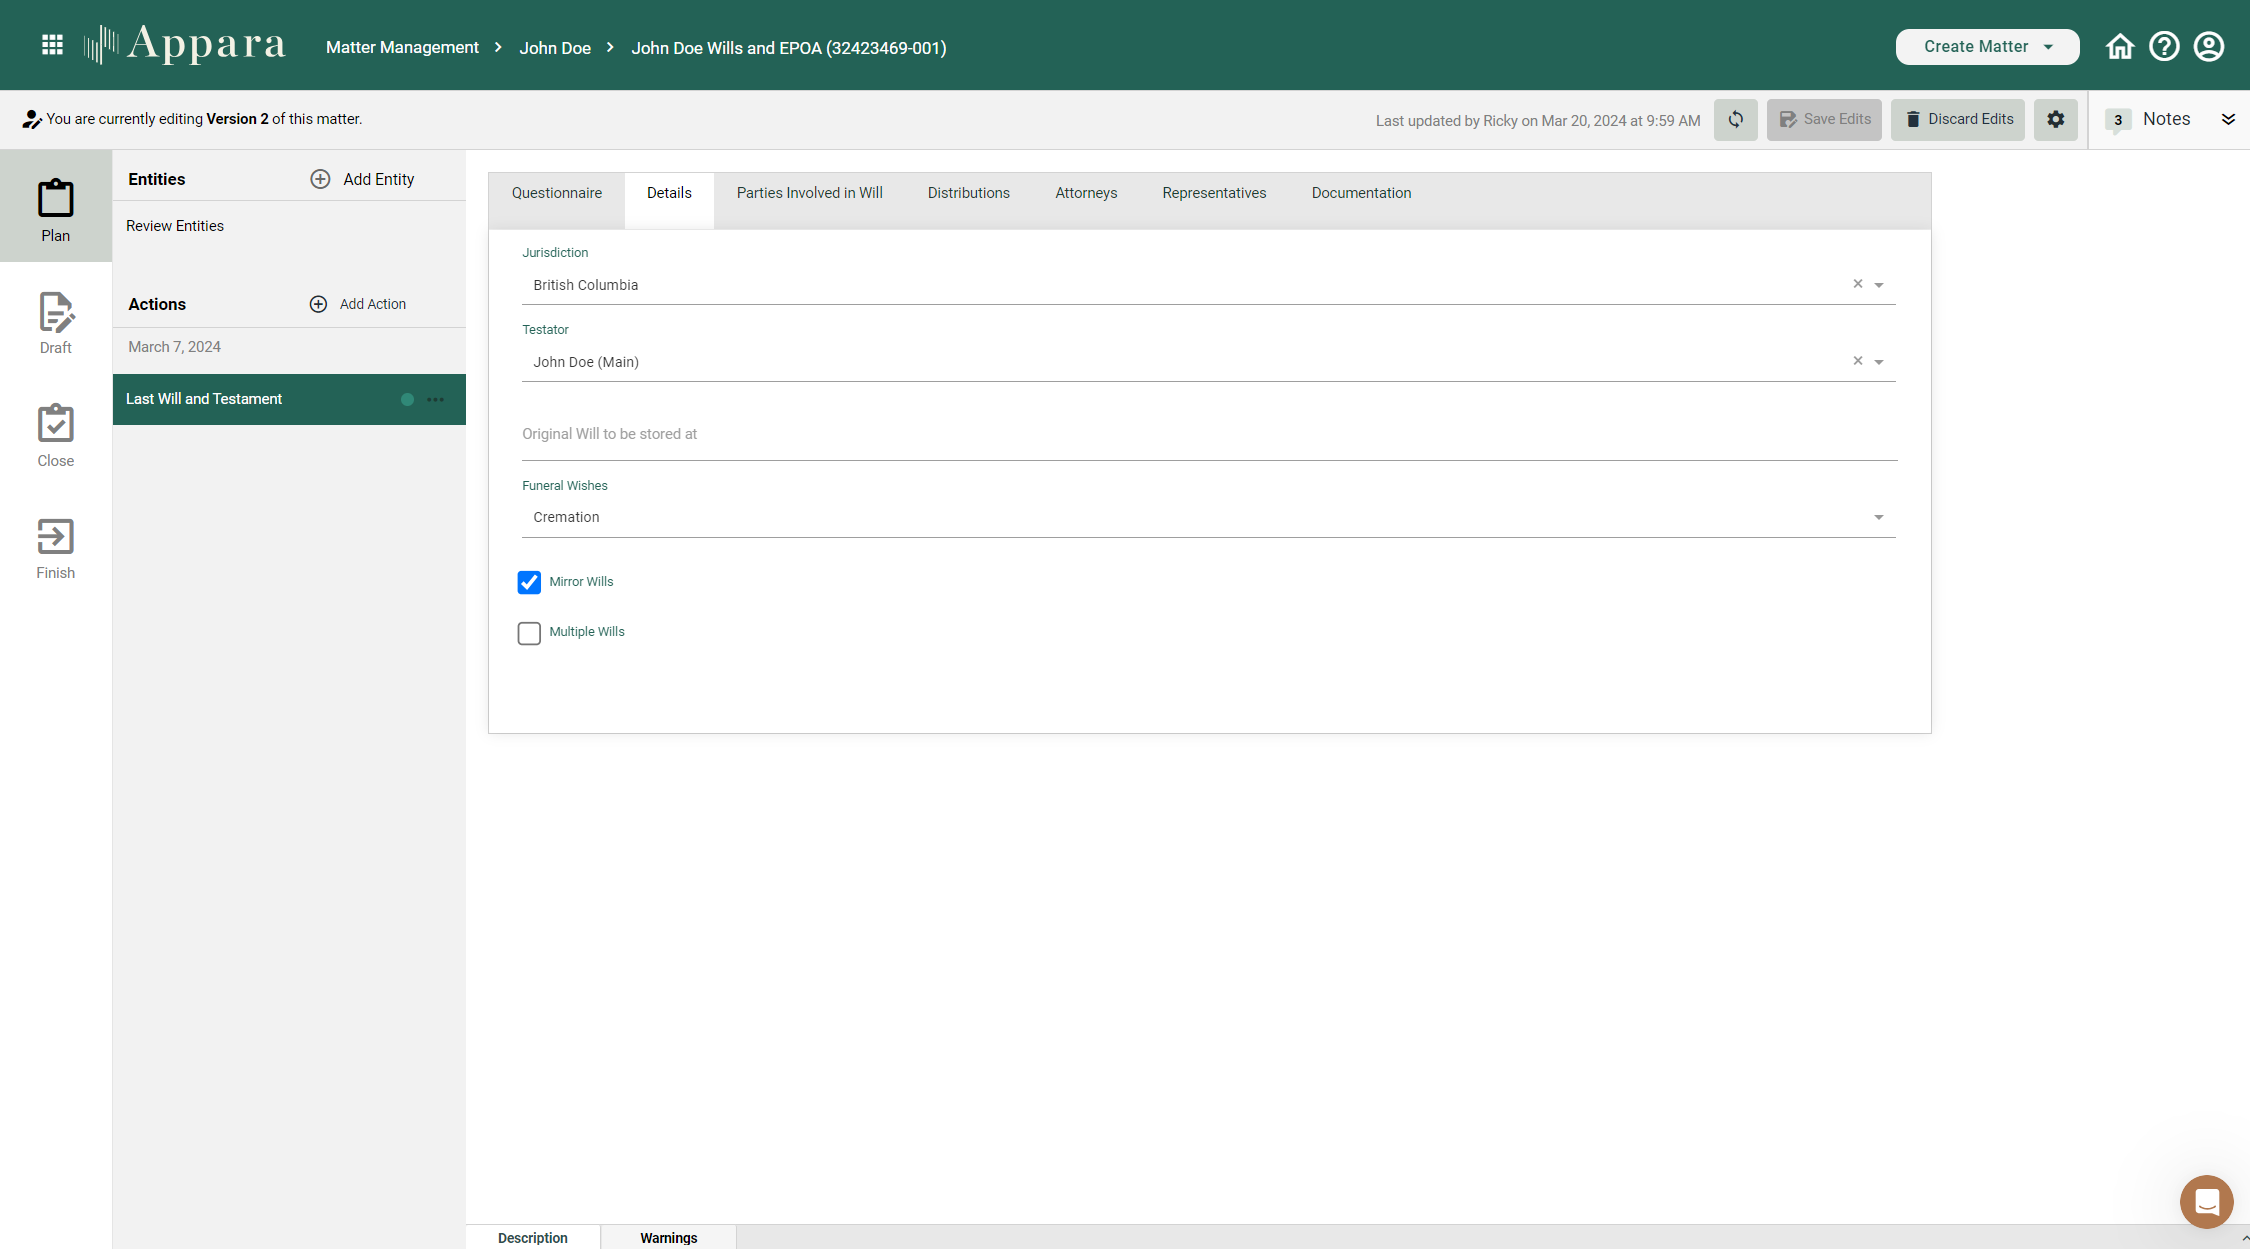Open the Create Matter menu

tap(1986, 46)
